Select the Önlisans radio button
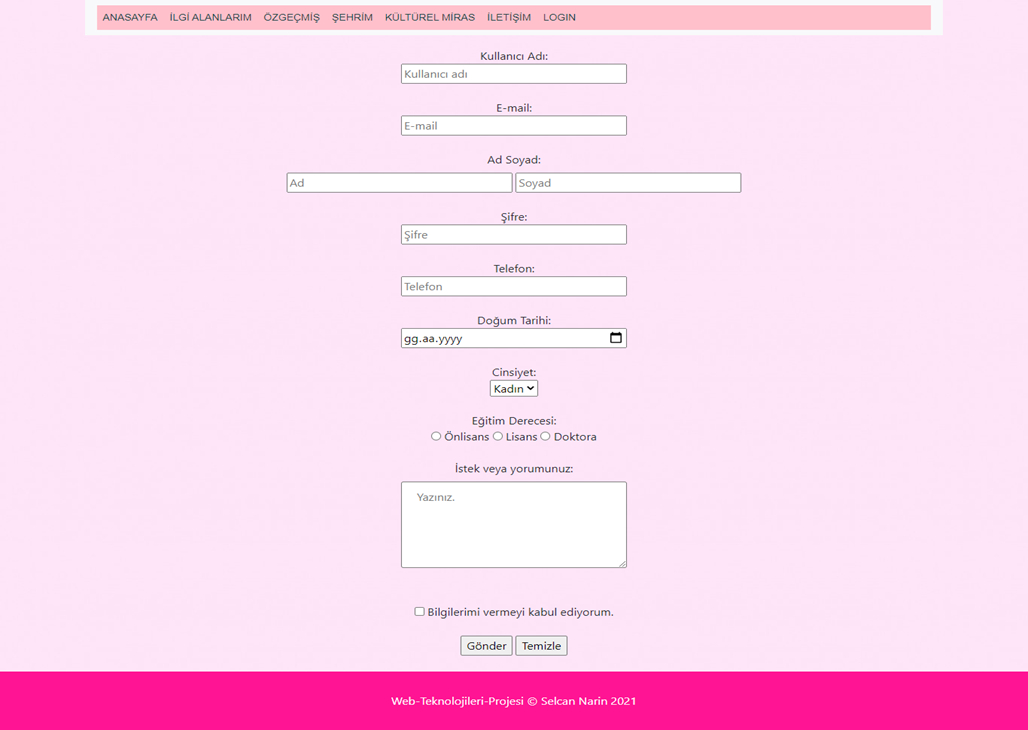The image size is (1028, 730). 436,436
